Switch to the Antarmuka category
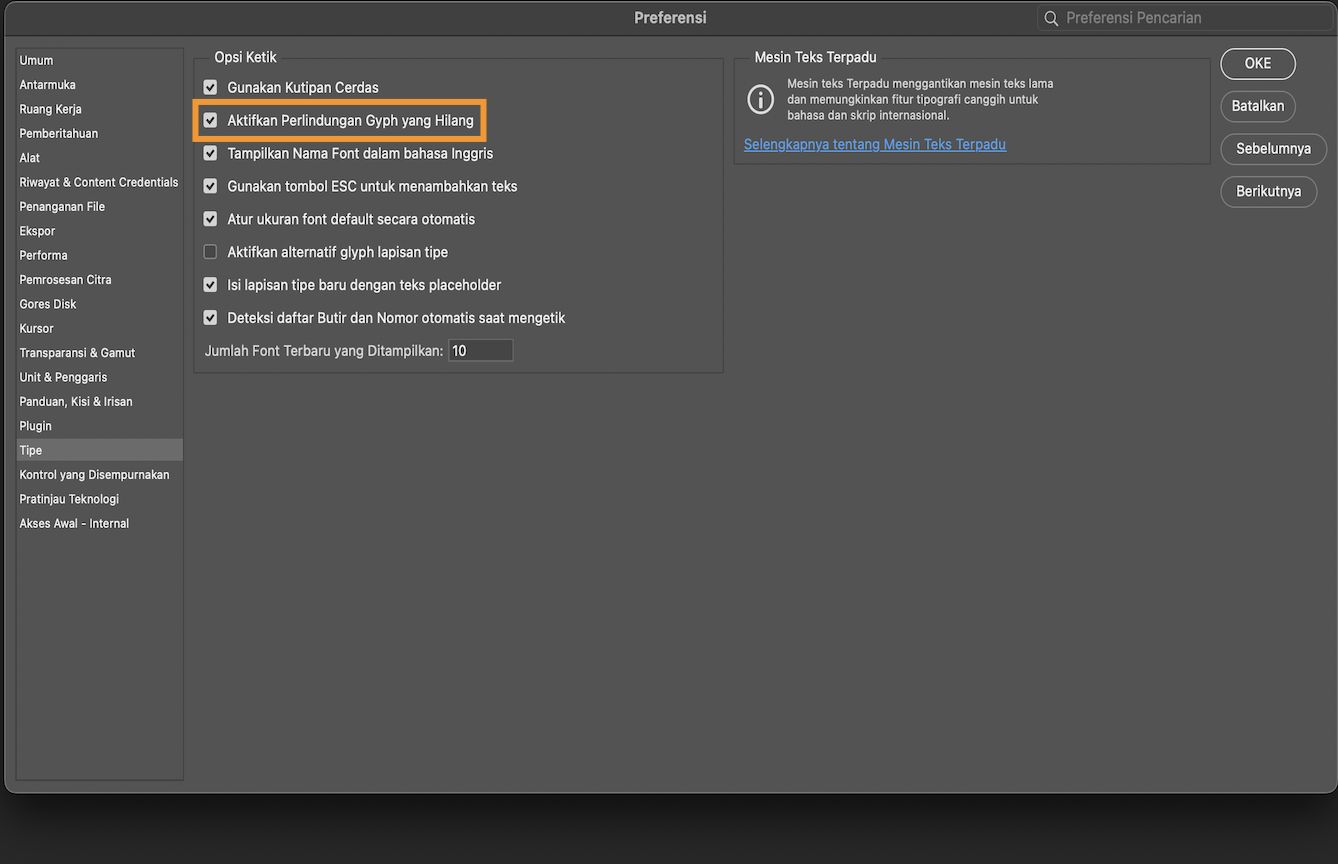This screenshot has width=1338, height=864. click(x=48, y=85)
